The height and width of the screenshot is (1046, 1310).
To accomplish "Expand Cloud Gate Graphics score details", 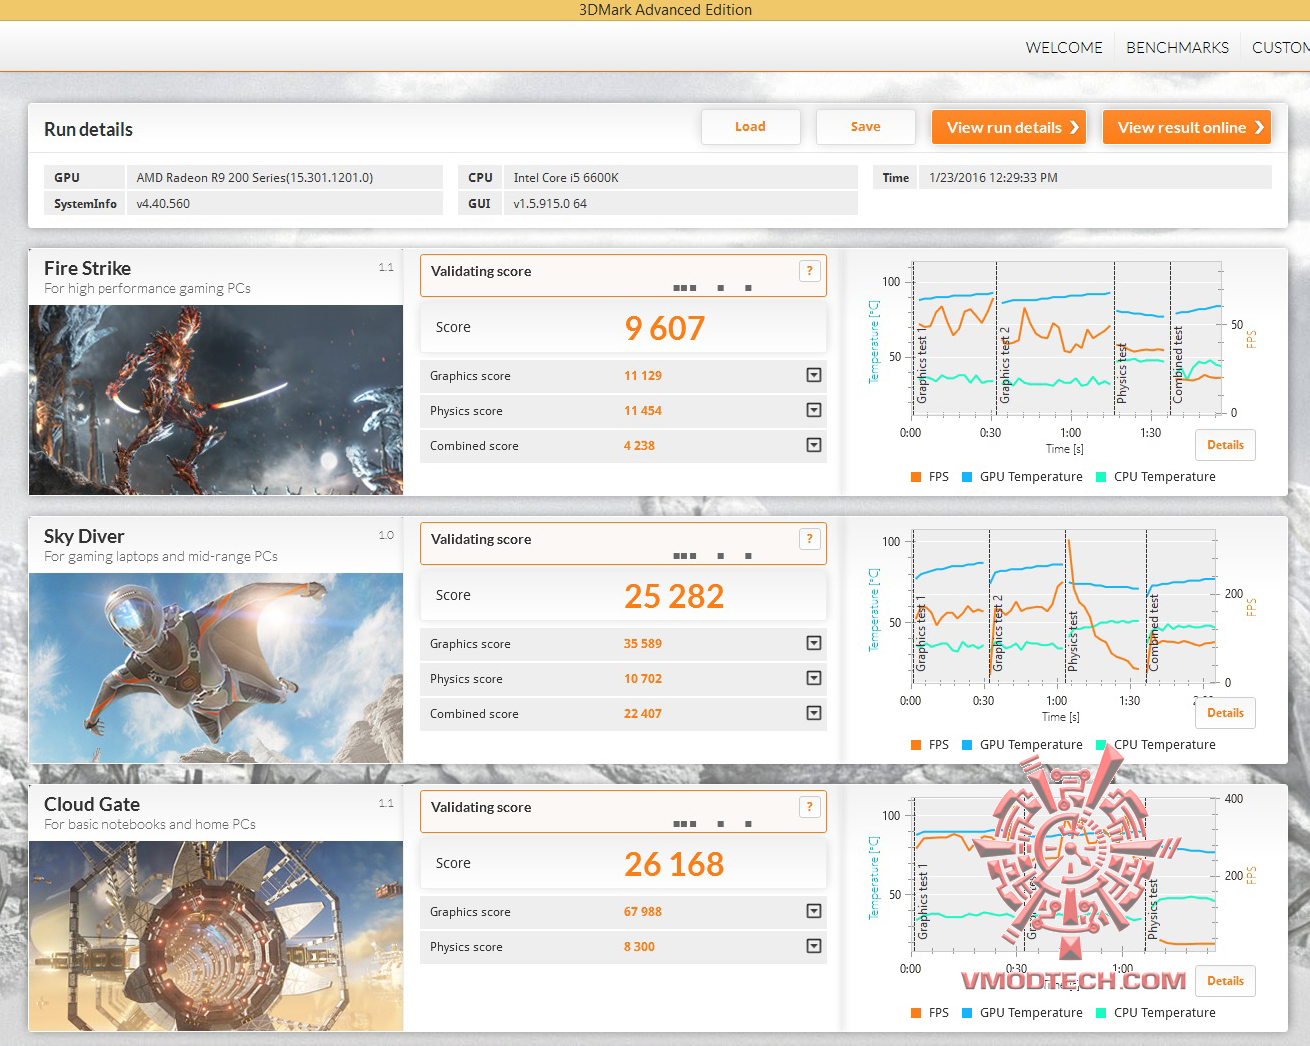I will (x=814, y=911).
